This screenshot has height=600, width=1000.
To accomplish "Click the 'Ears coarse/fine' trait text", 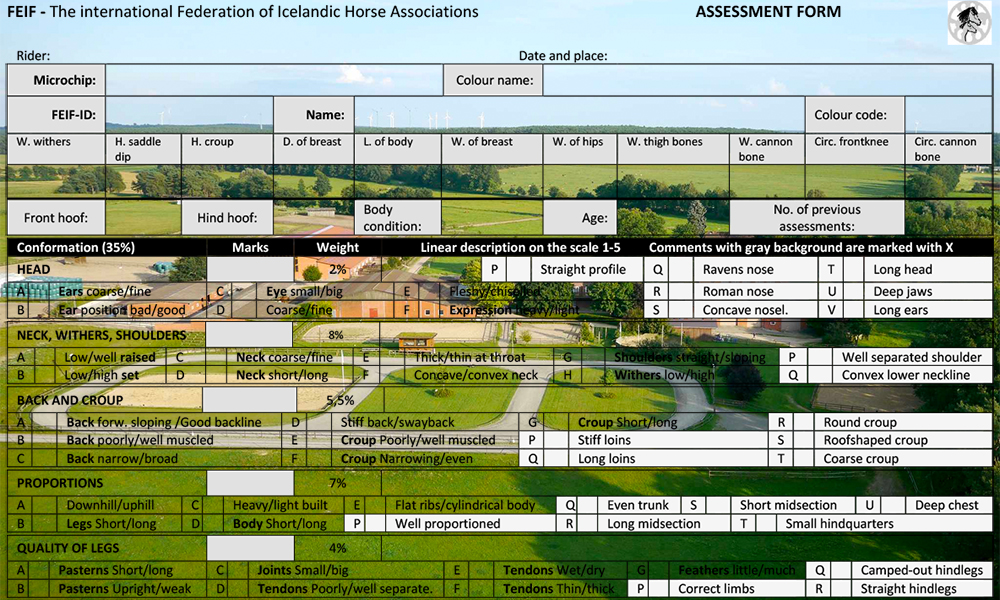I will [105, 291].
